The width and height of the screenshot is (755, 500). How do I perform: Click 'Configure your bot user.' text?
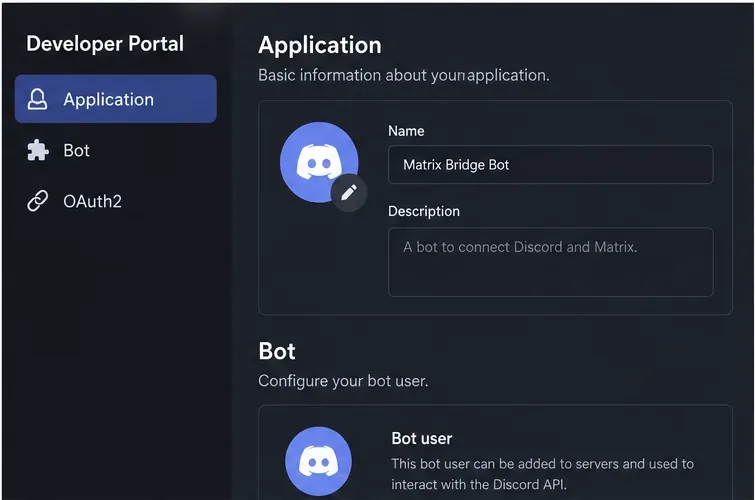[343, 381]
